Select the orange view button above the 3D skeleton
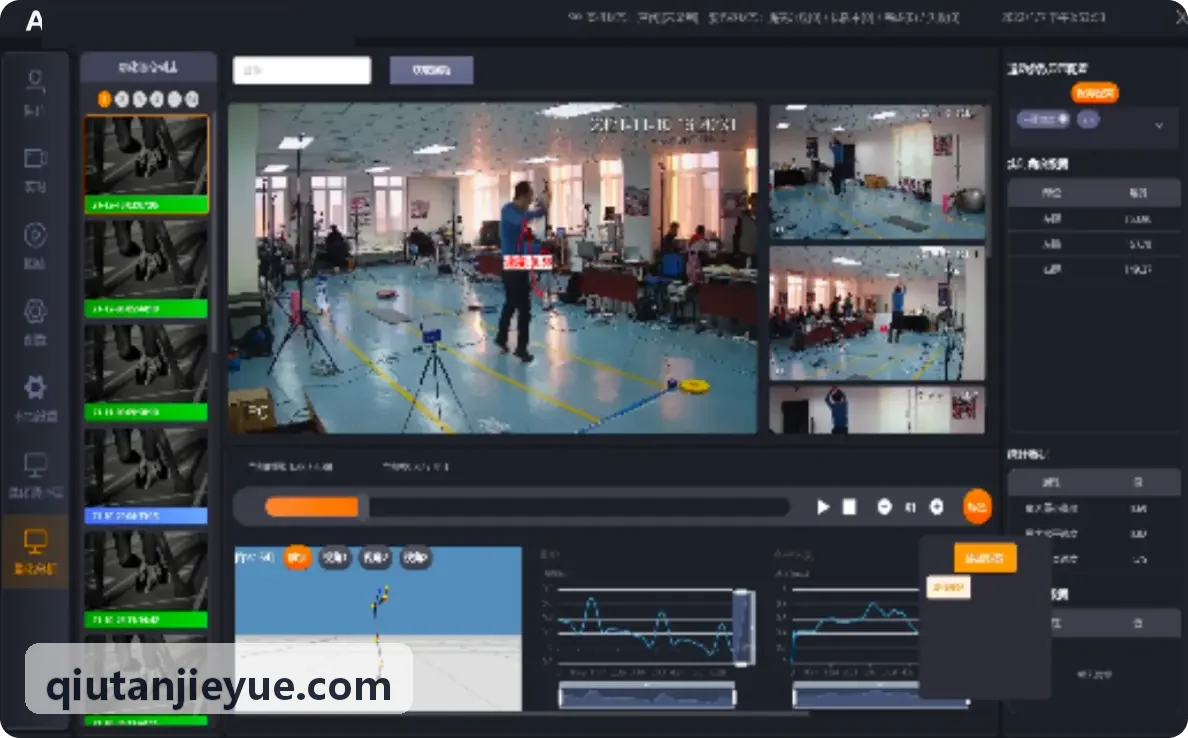 click(298, 558)
